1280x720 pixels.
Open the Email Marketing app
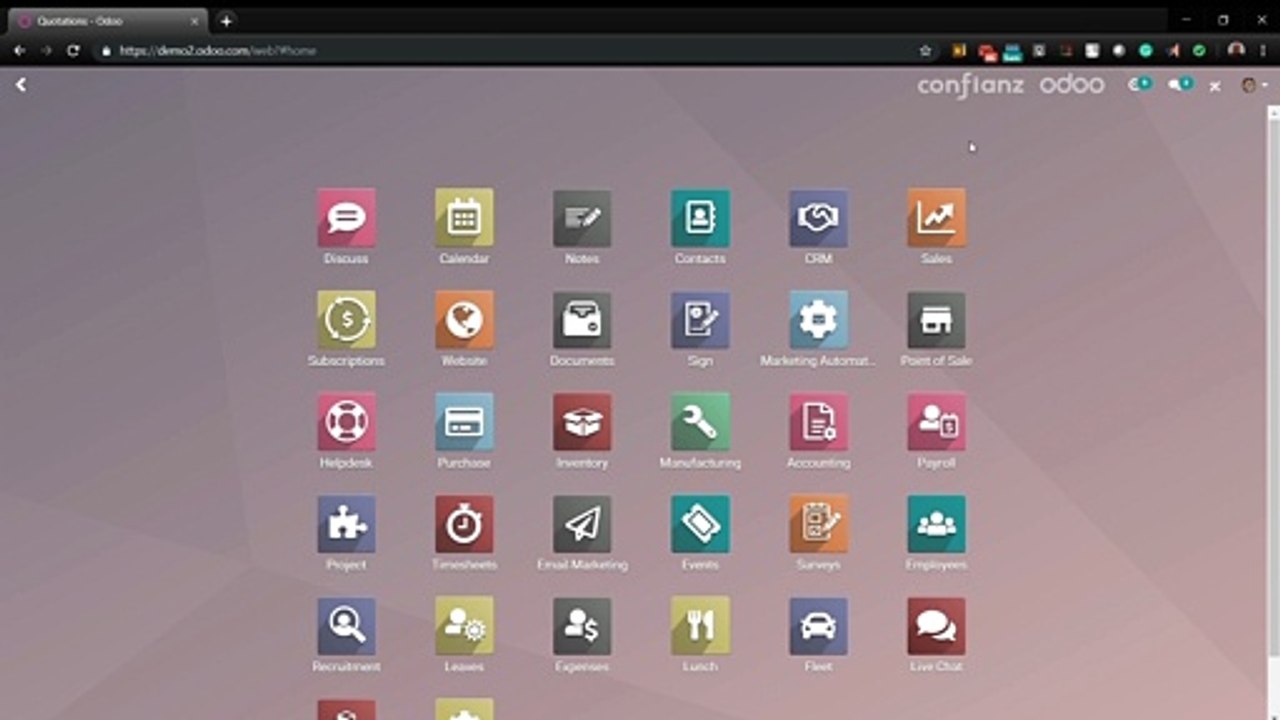click(x=582, y=524)
